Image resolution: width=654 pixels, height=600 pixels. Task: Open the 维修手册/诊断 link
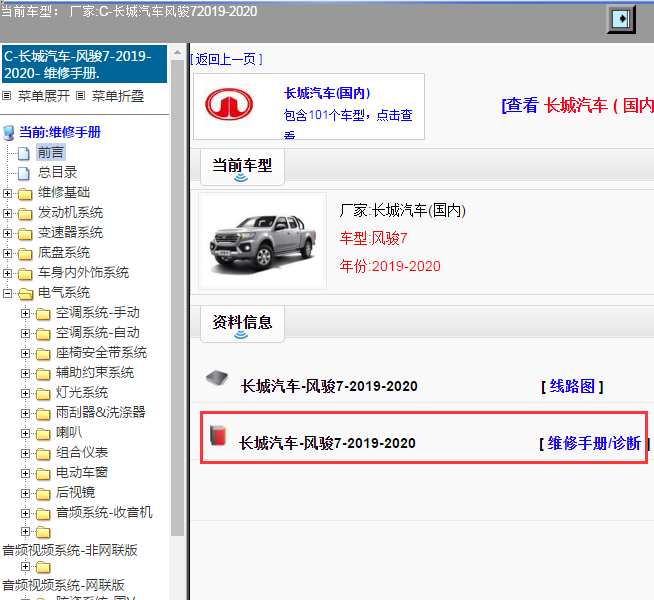click(594, 443)
